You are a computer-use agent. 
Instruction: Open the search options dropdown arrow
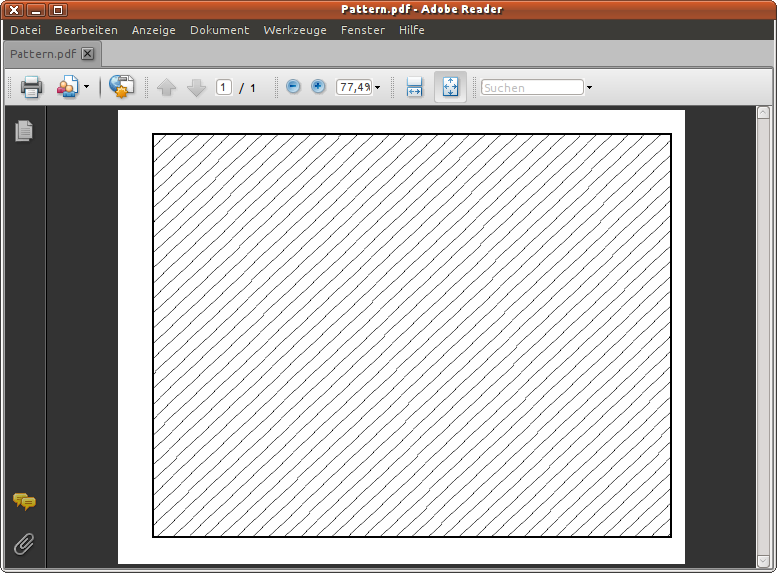tap(589, 88)
